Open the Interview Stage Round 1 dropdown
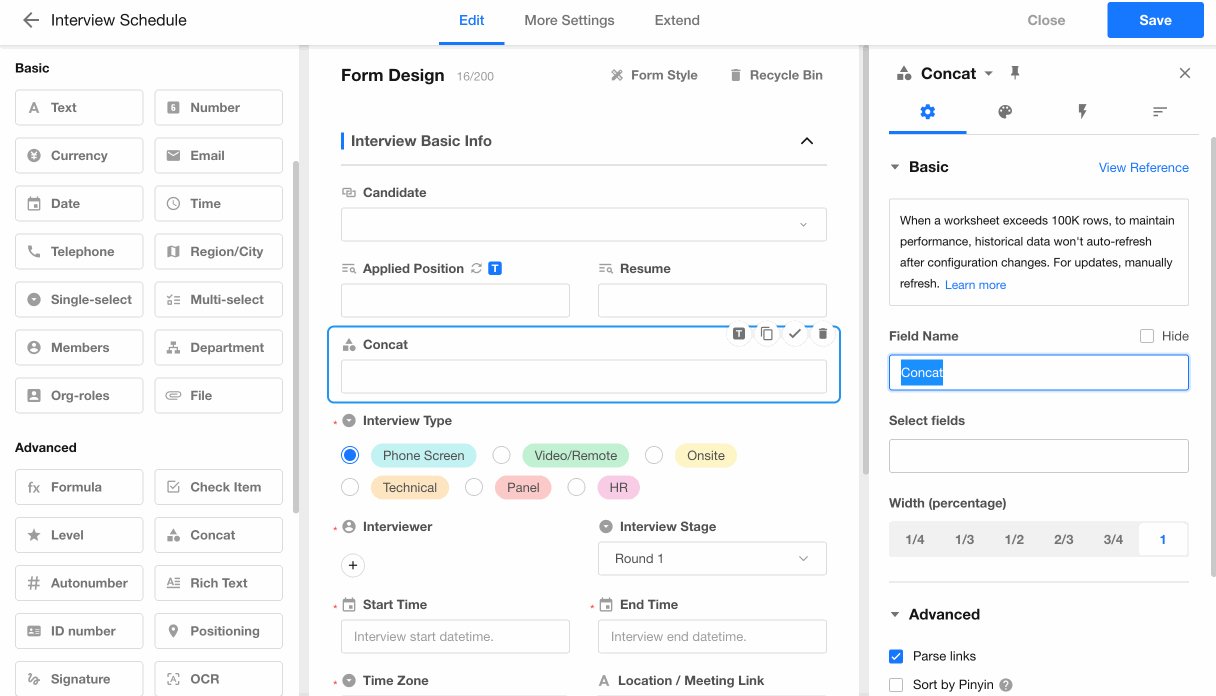This screenshot has height=696, width=1216. (x=712, y=558)
